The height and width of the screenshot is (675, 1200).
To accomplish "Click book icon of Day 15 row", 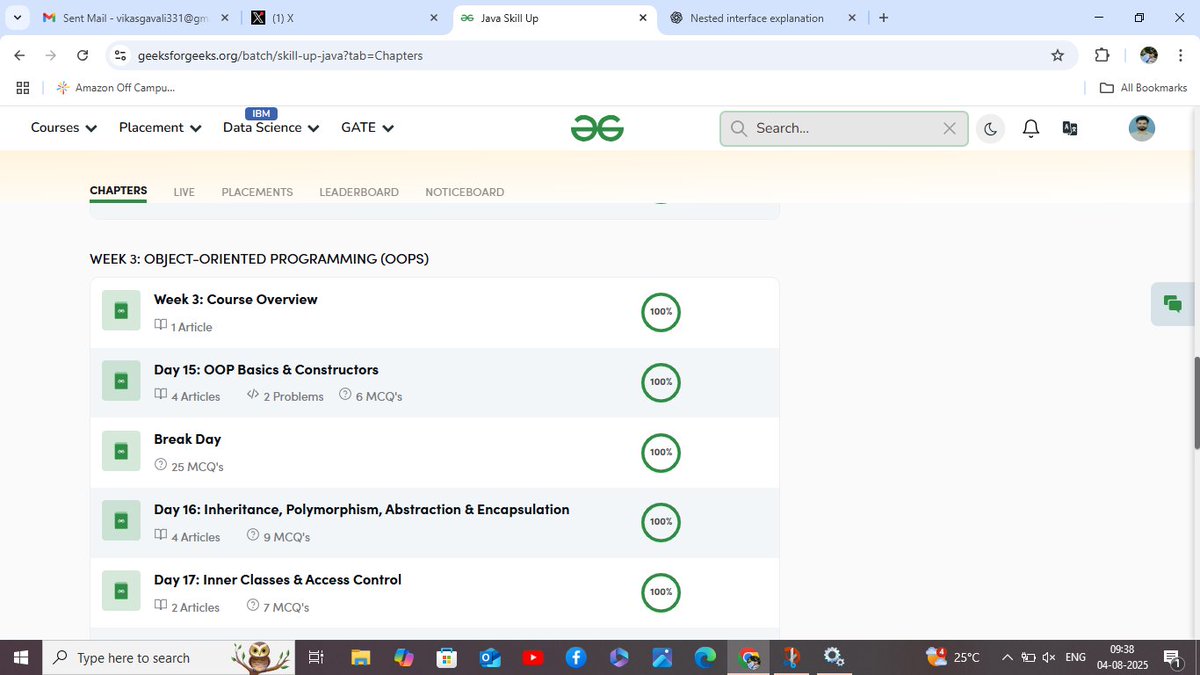I will [x=121, y=381].
